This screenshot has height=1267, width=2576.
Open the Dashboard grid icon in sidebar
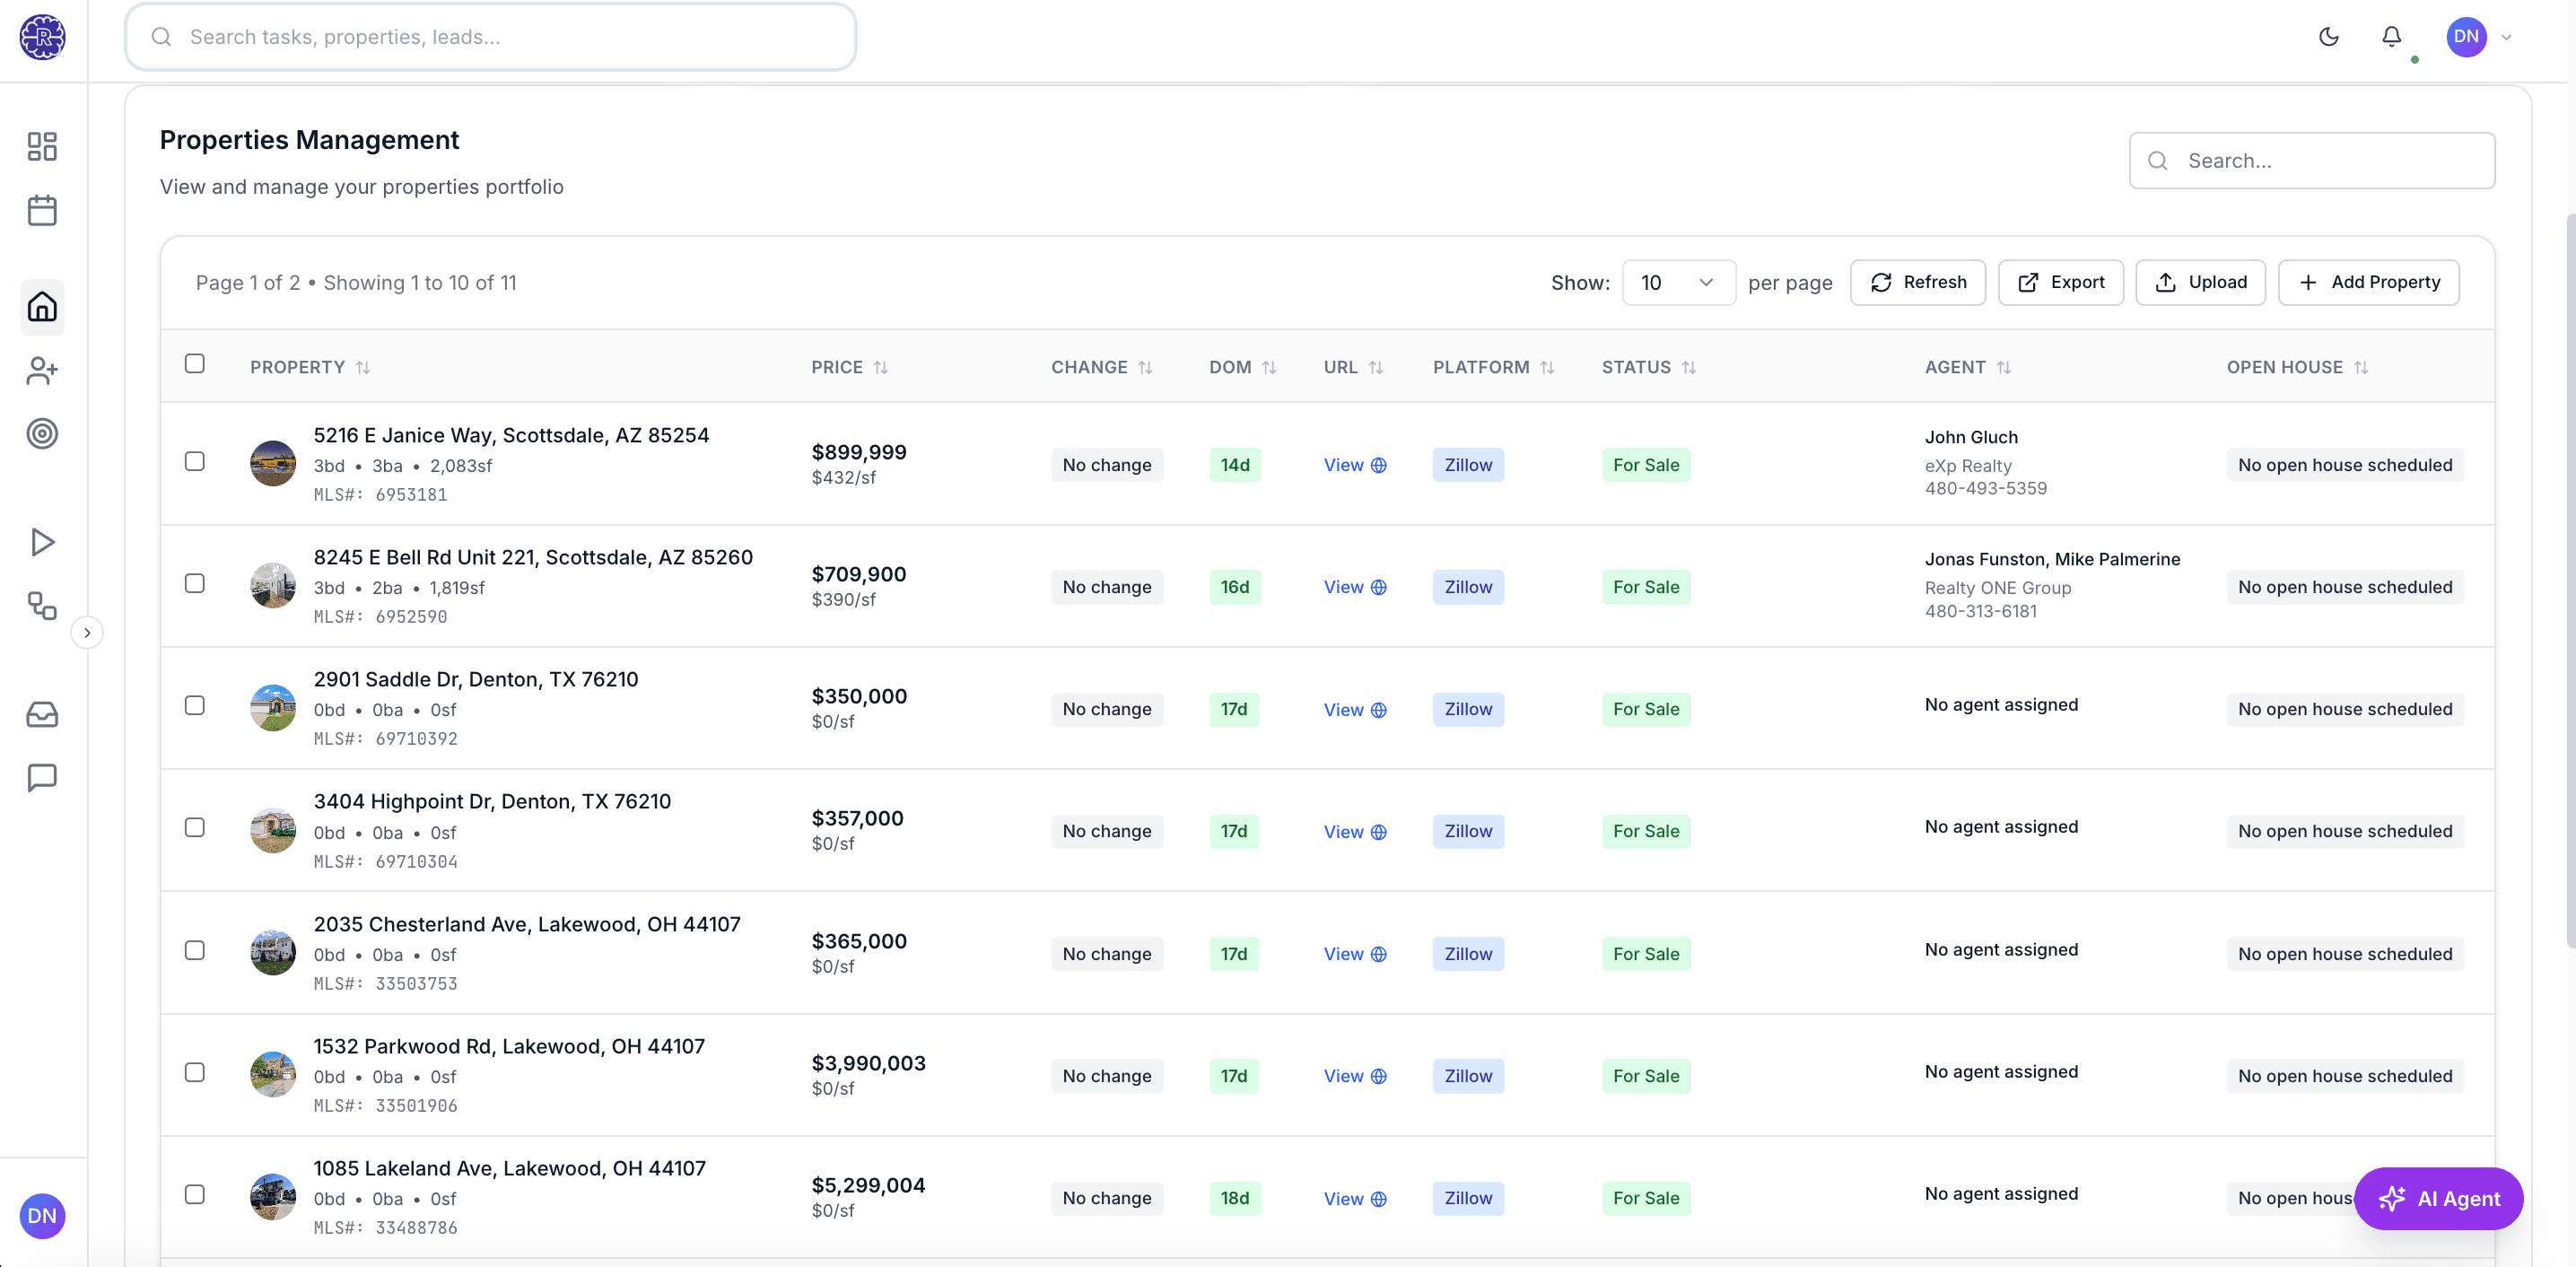(x=42, y=146)
